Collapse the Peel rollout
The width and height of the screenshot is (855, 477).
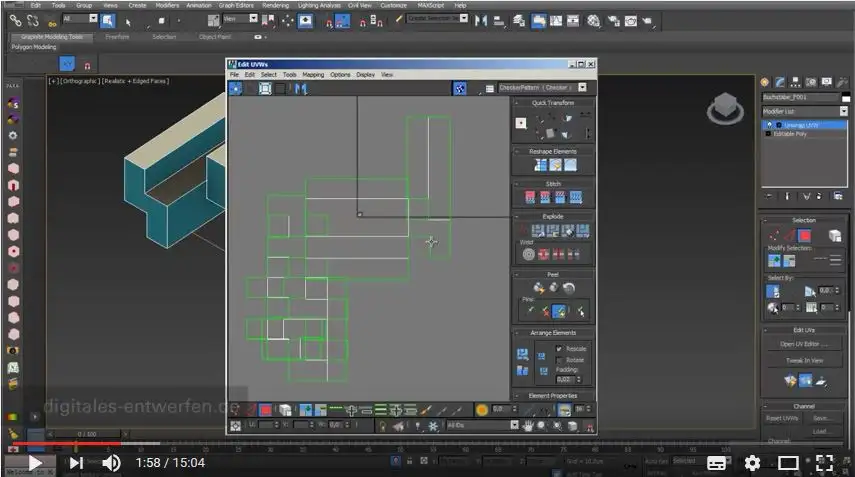click(516, 275)
